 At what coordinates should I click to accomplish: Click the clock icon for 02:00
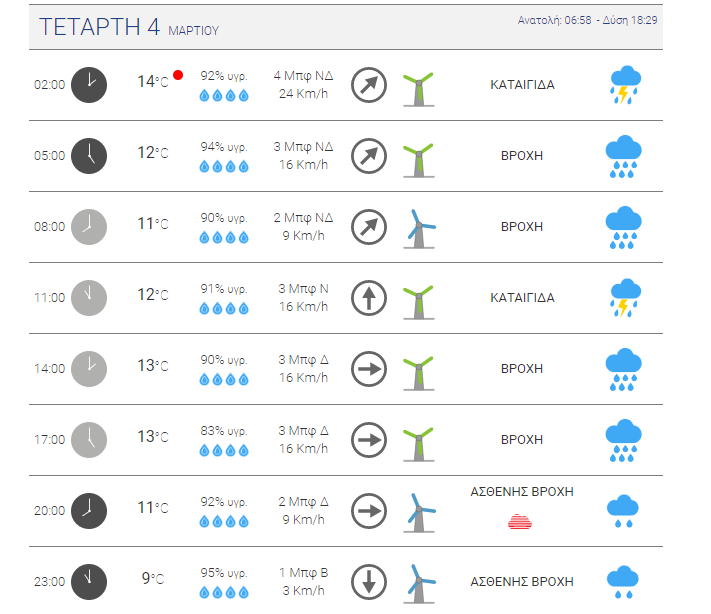(x=89, y=85)
